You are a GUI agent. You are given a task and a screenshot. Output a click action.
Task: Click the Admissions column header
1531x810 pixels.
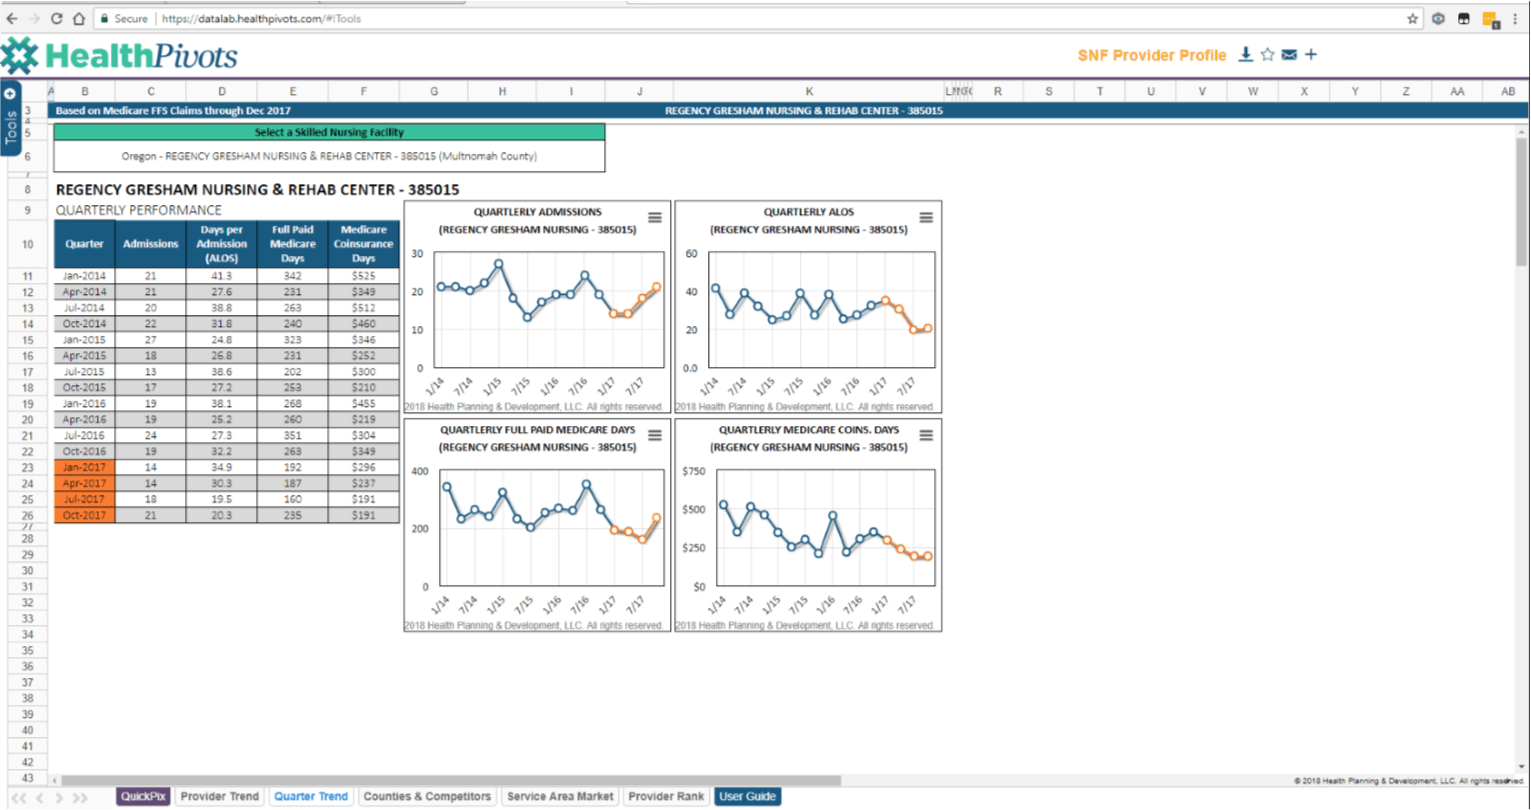pos(150,244)
